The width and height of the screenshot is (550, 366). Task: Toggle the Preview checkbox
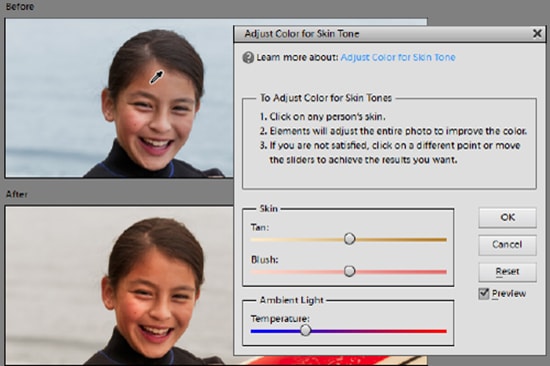[484, 294]
